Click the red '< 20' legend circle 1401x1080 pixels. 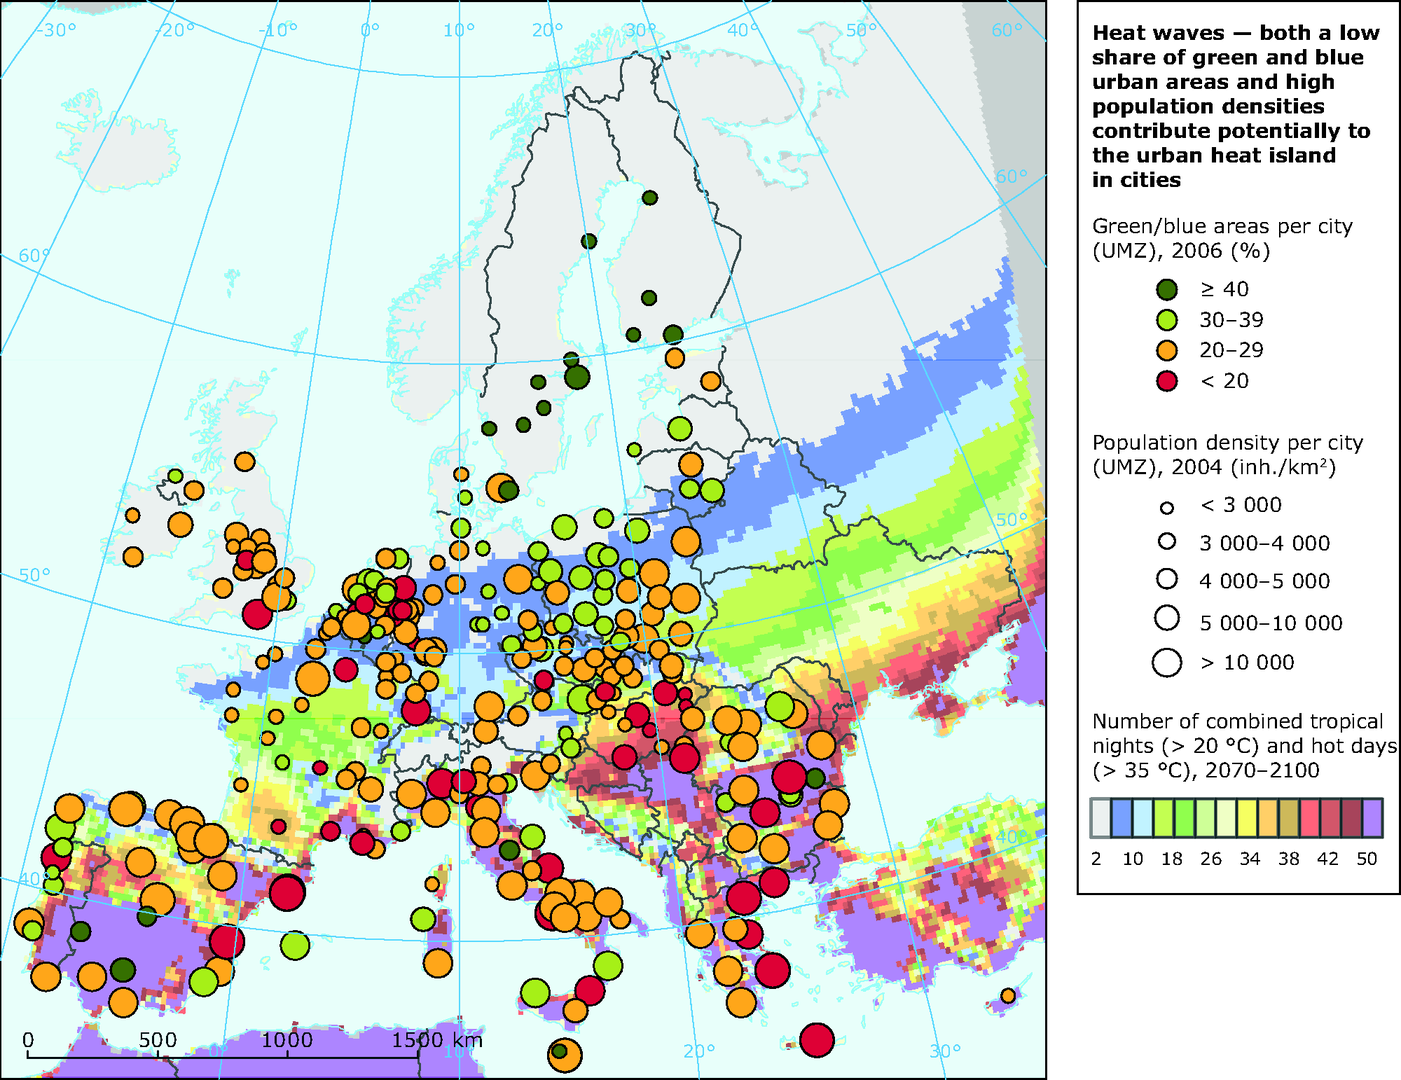click(1166, 381)
